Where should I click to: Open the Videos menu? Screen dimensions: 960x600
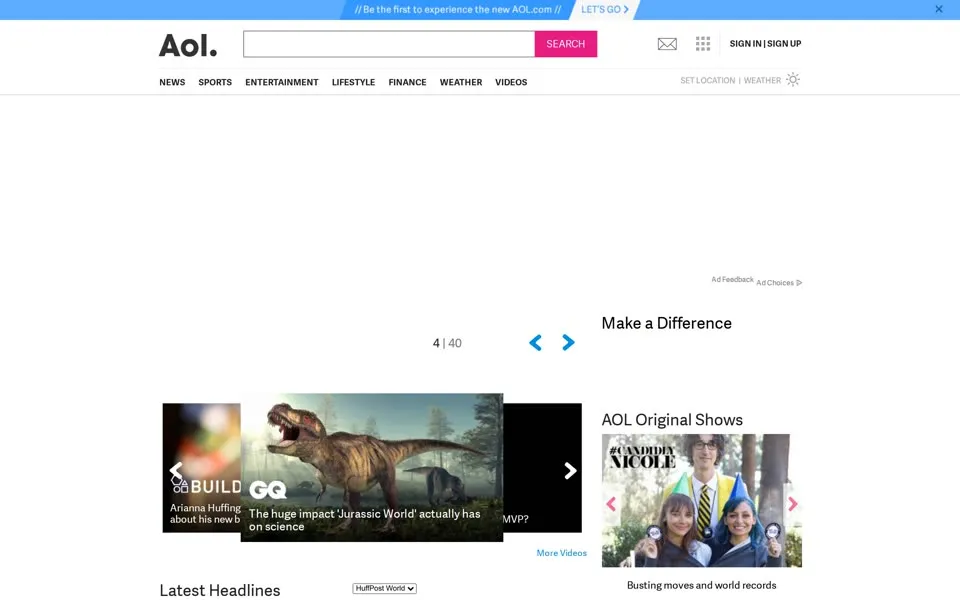[511, 82]
